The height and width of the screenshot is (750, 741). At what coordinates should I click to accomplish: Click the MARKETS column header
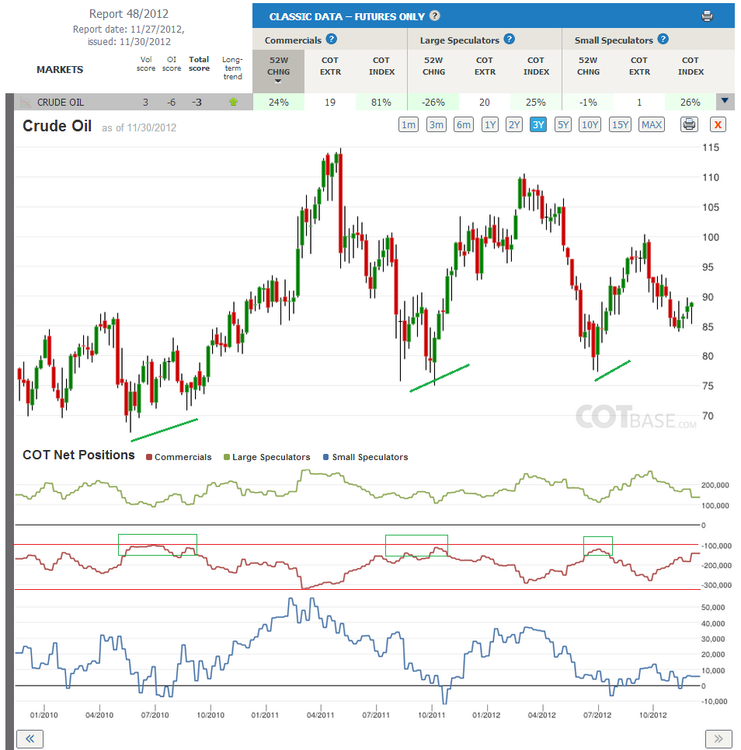pos(60,69)
